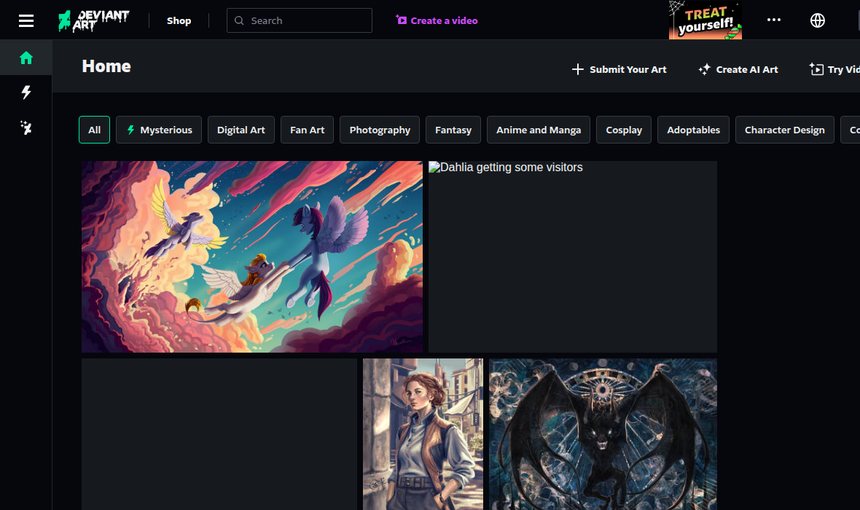Select the Home icon in sidebar

click(26, 58)
